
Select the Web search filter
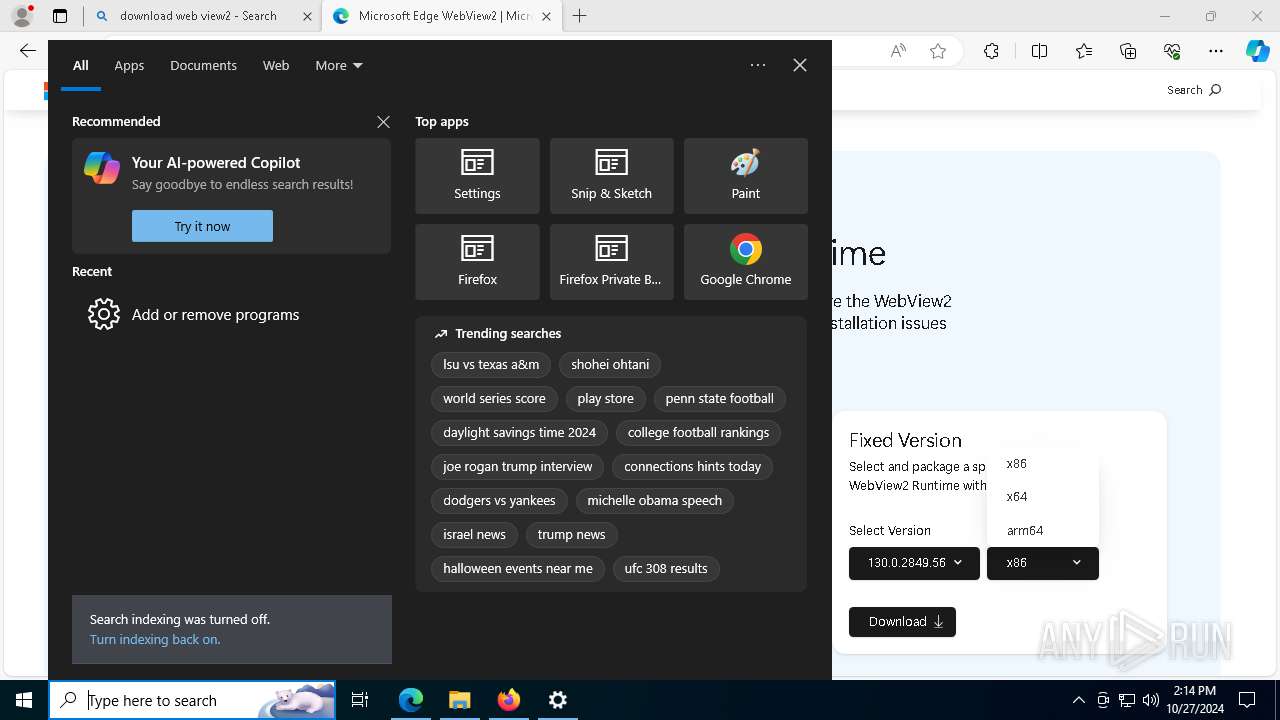(x=276, y=65)
